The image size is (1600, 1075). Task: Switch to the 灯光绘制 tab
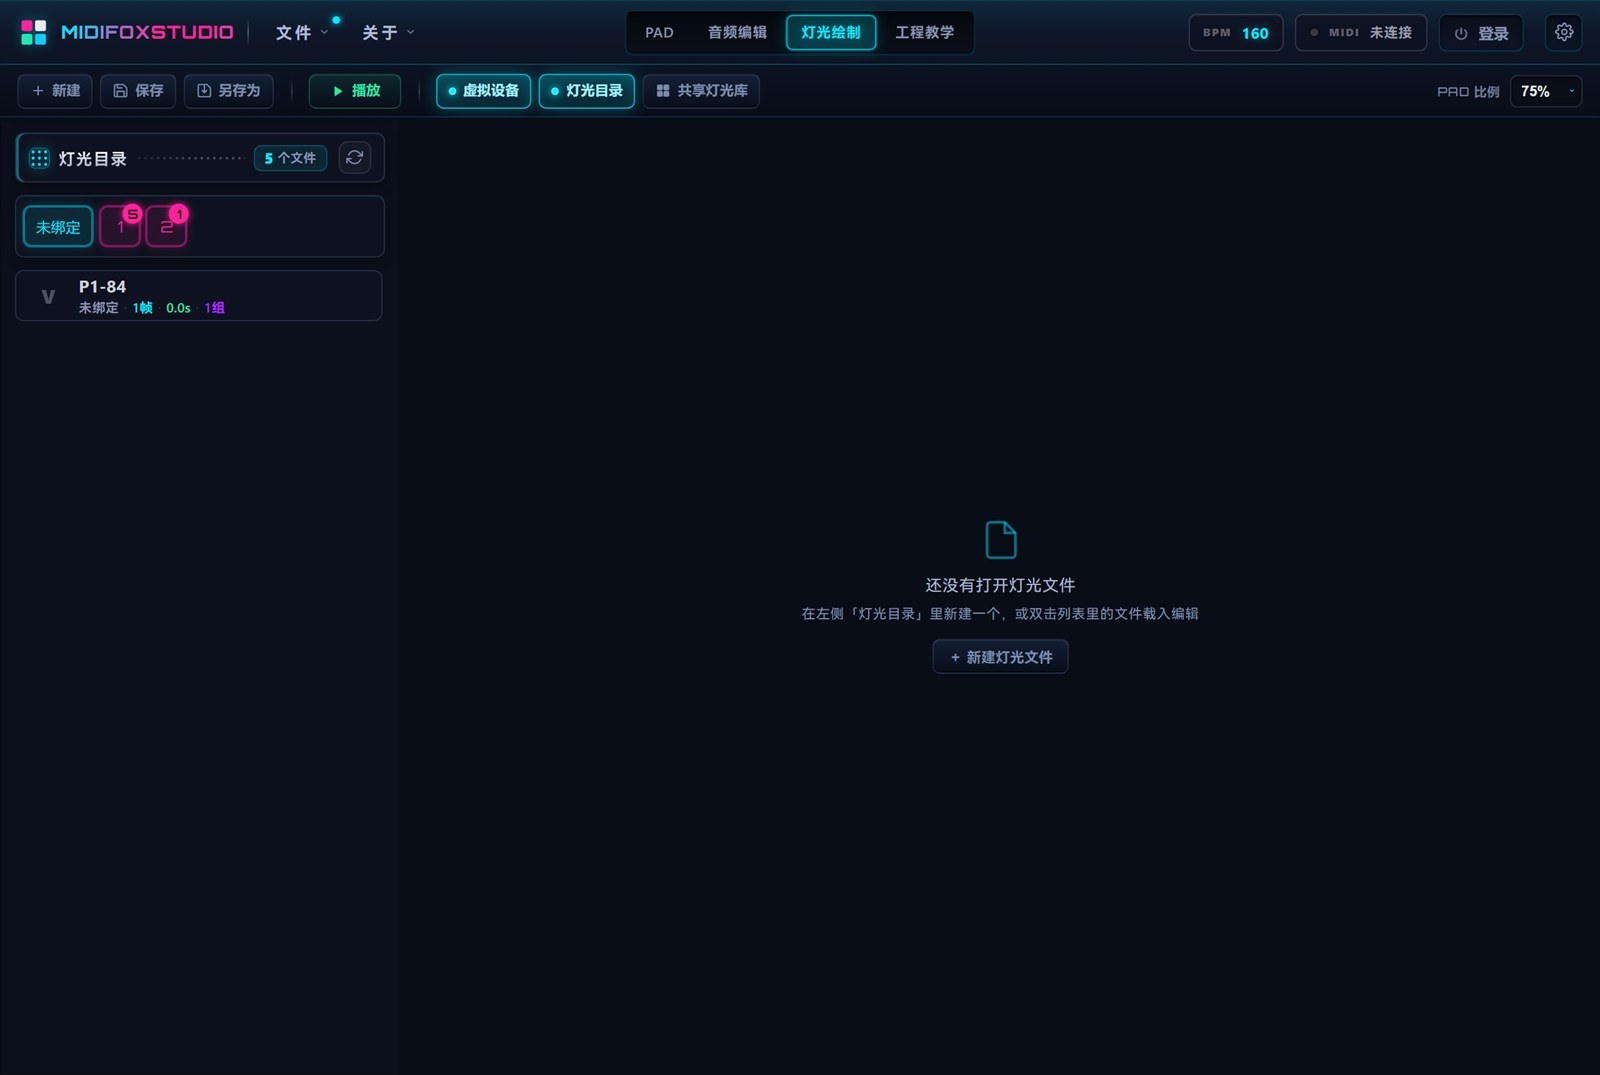point(831,32)
